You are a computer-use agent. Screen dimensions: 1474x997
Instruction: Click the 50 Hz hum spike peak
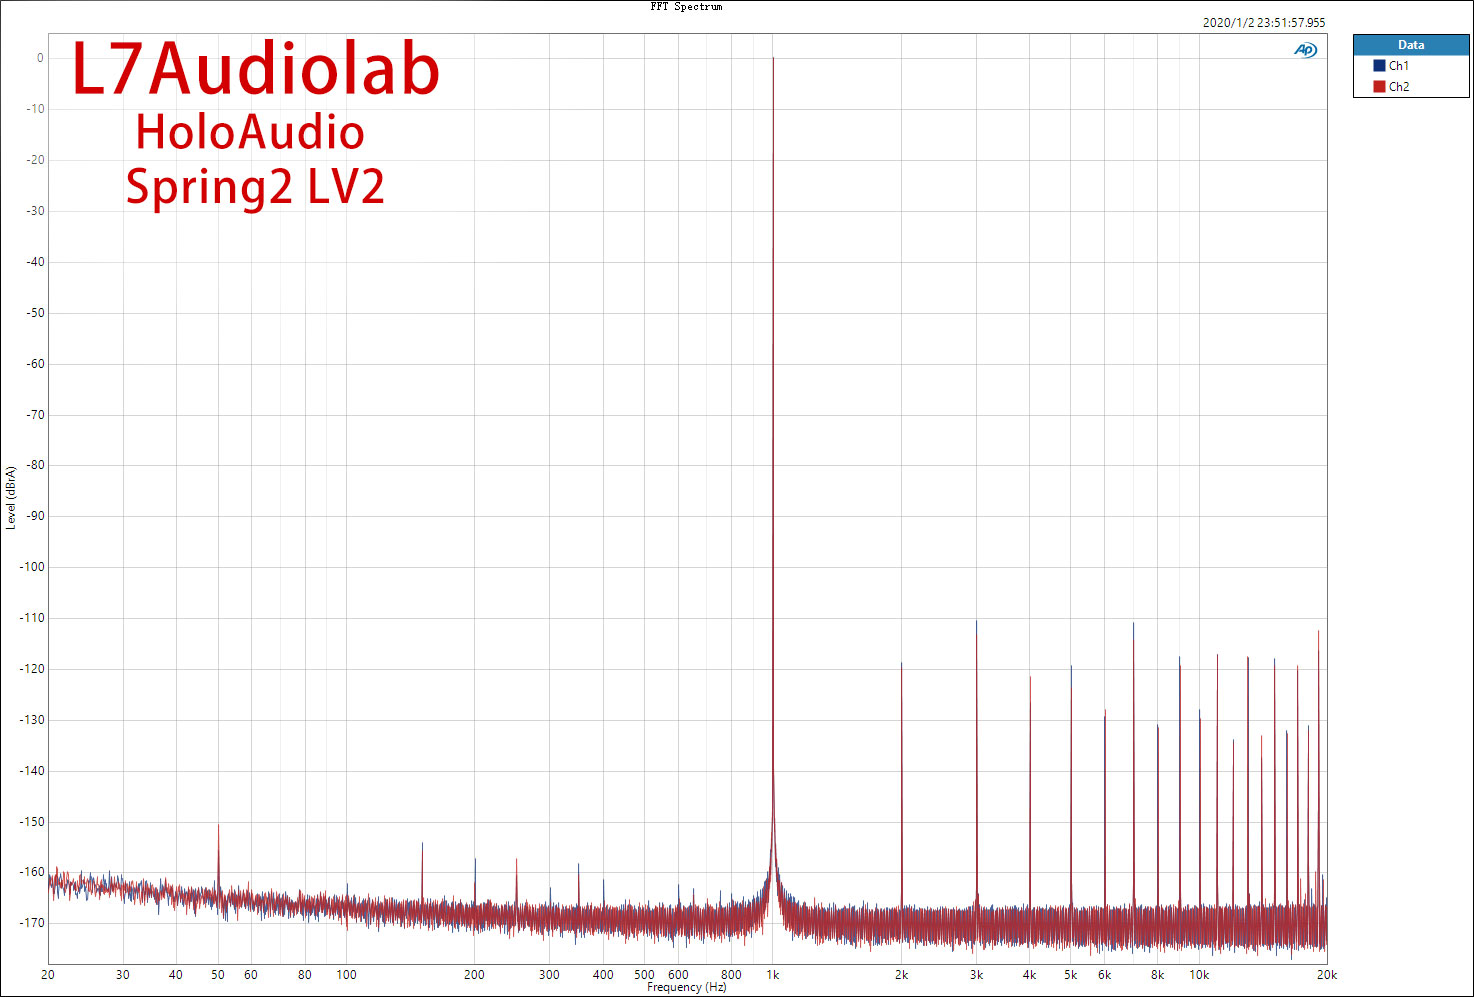tap(218, 825)
